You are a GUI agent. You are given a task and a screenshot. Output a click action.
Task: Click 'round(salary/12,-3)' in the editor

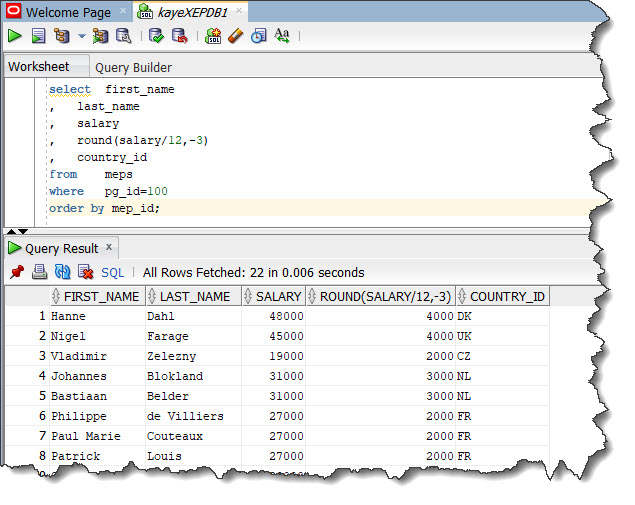[143, 140]
